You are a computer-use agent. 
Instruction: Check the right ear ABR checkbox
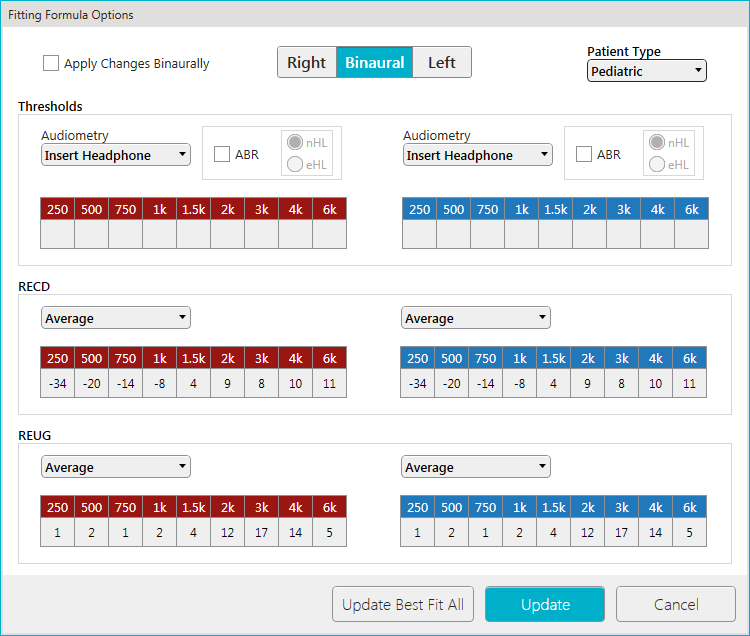pyautogui.click(x=222, y=154)
